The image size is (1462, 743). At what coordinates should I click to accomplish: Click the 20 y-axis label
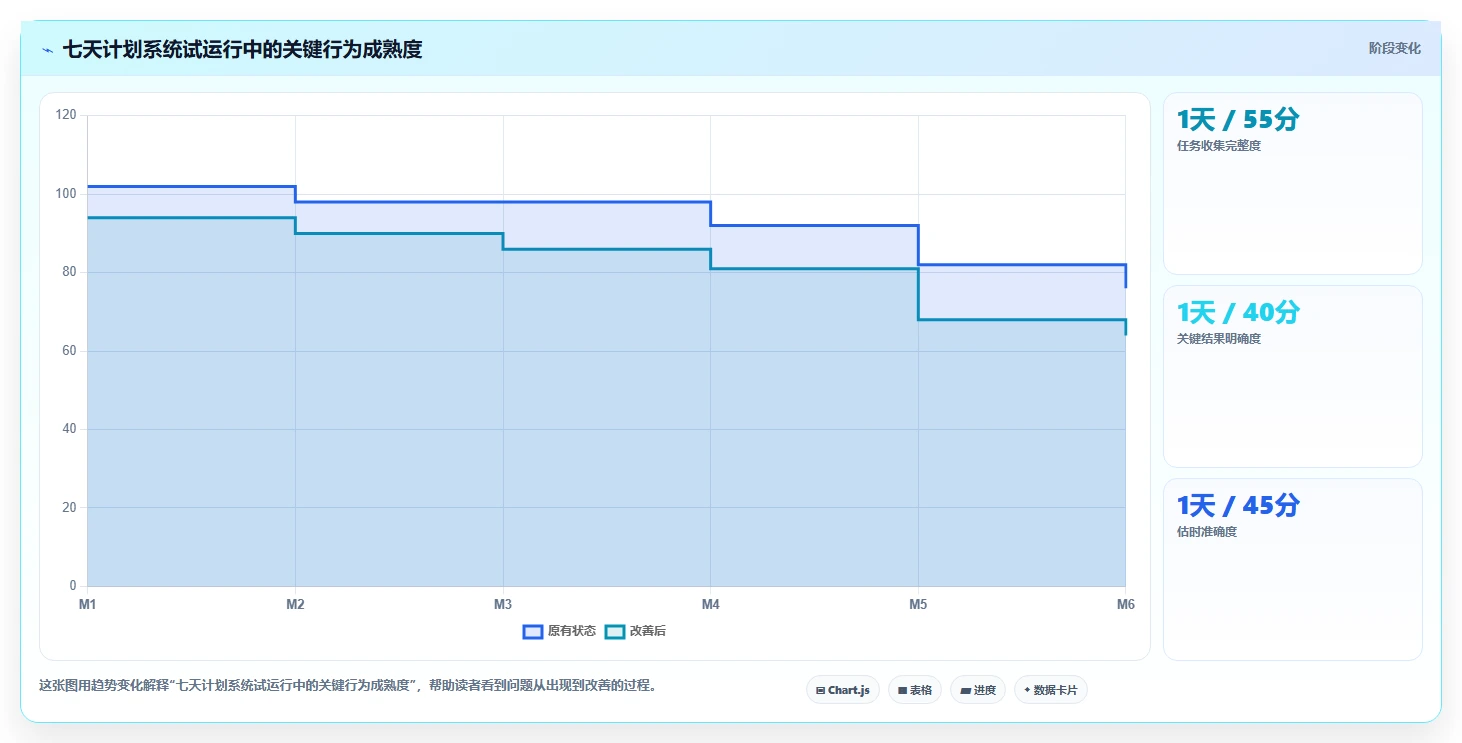point(69,507)
